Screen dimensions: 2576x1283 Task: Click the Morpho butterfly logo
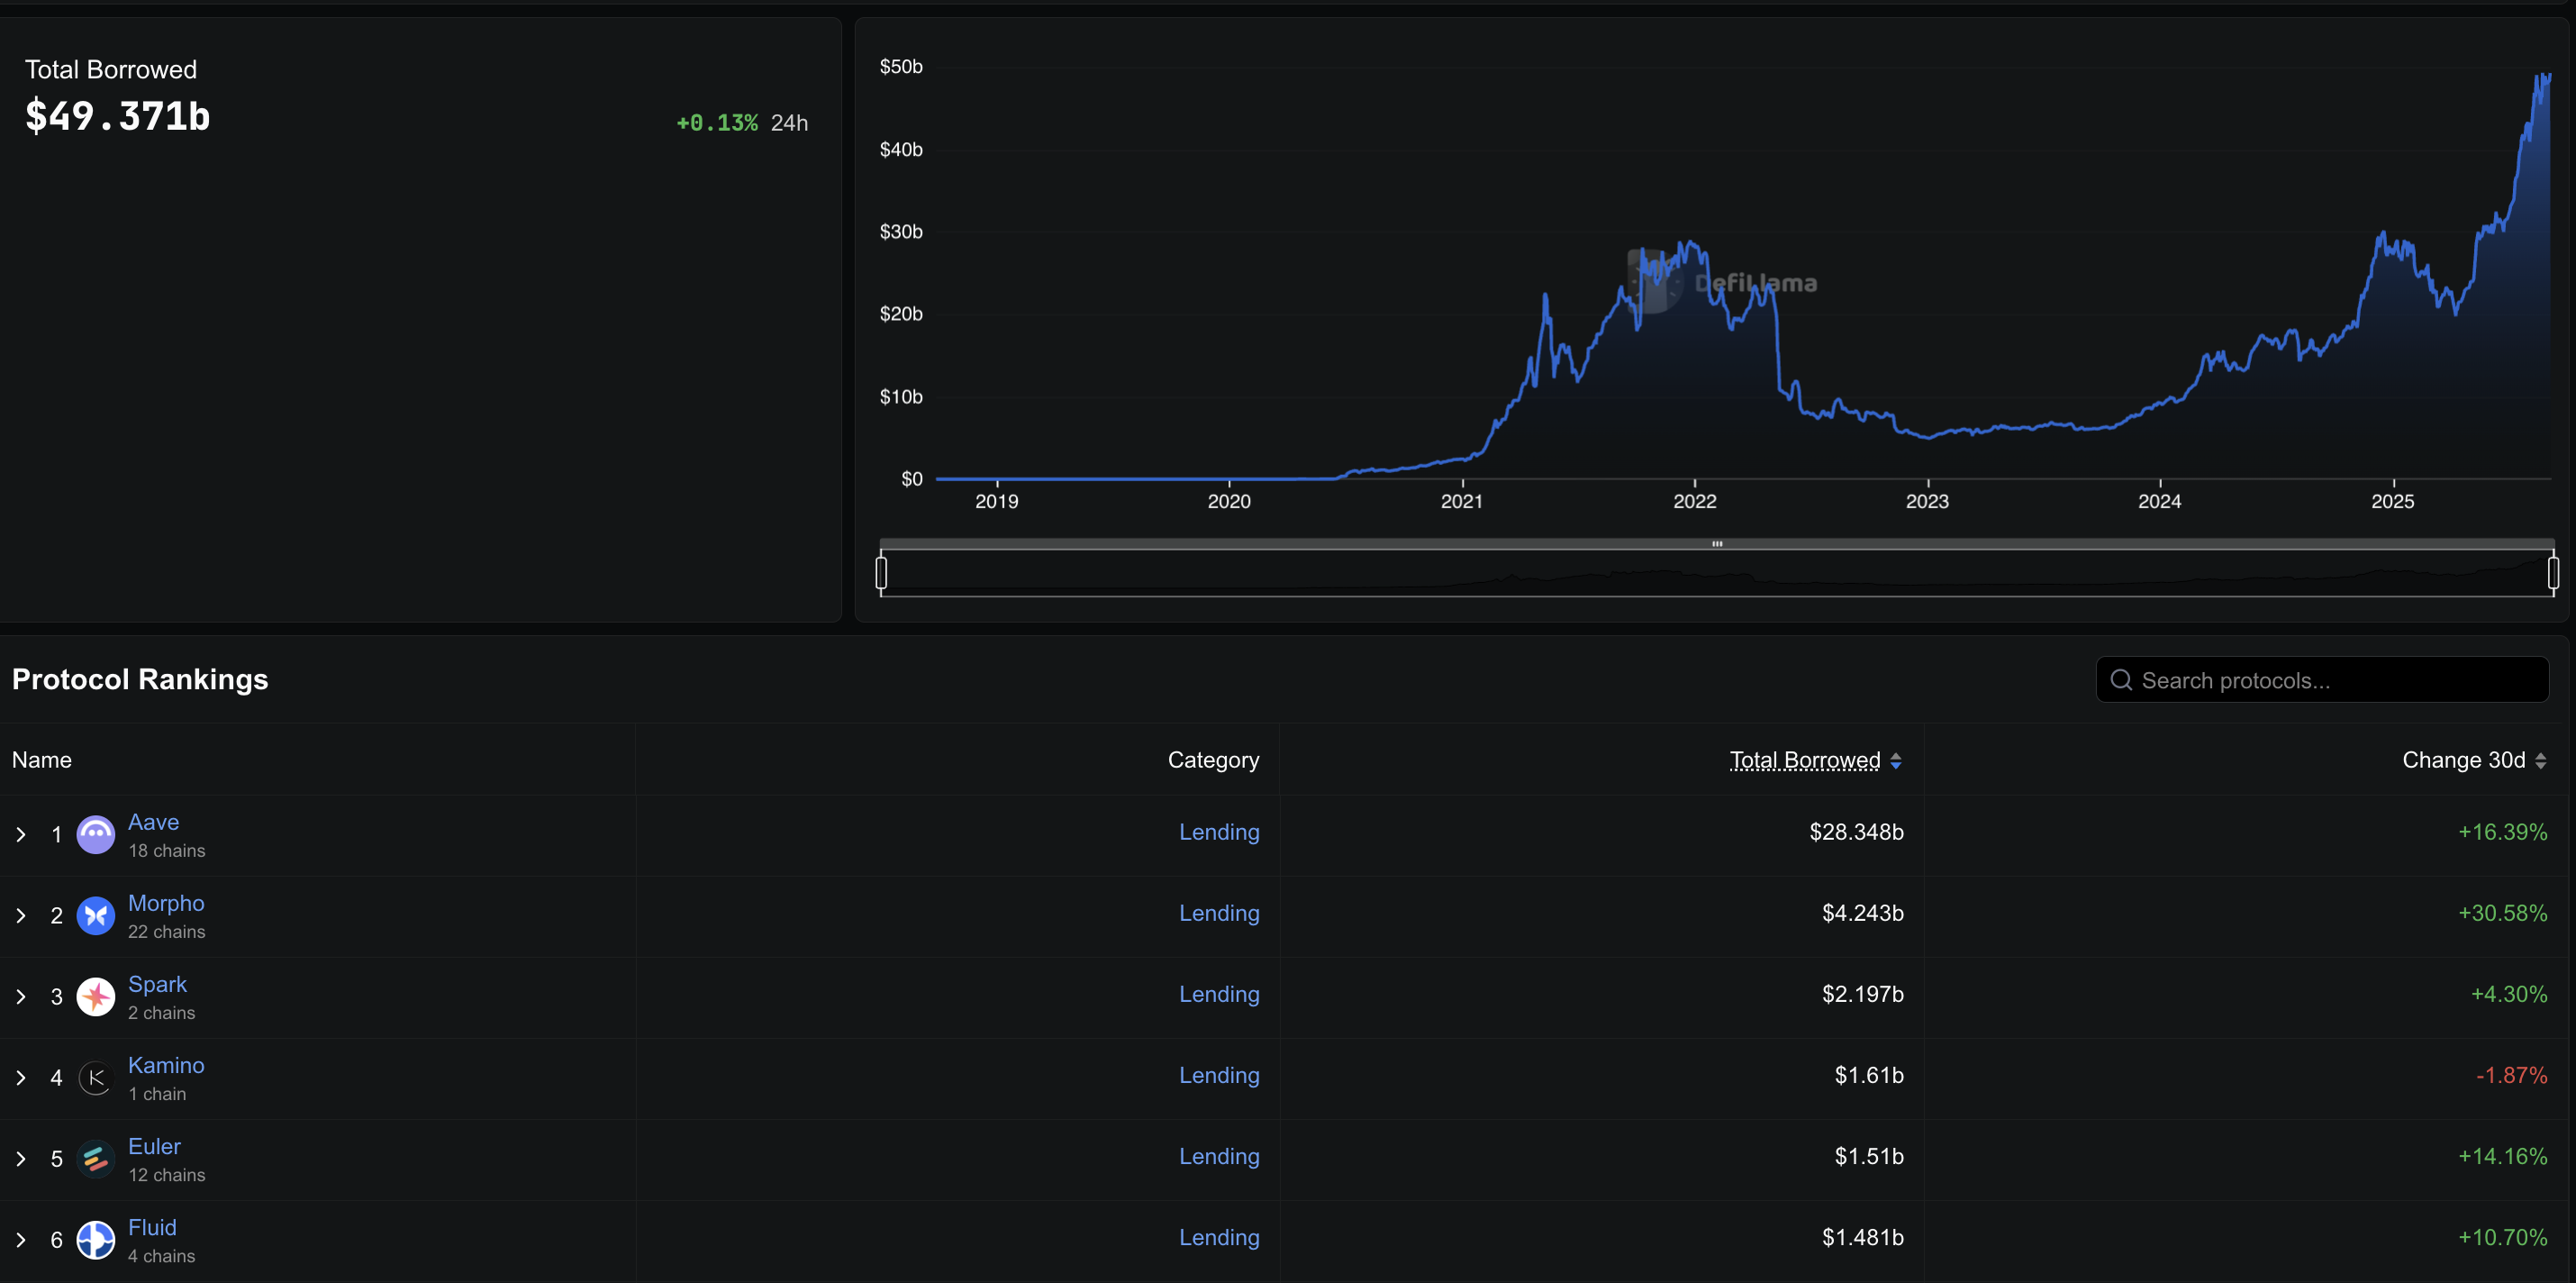click(x=95, y=915)
